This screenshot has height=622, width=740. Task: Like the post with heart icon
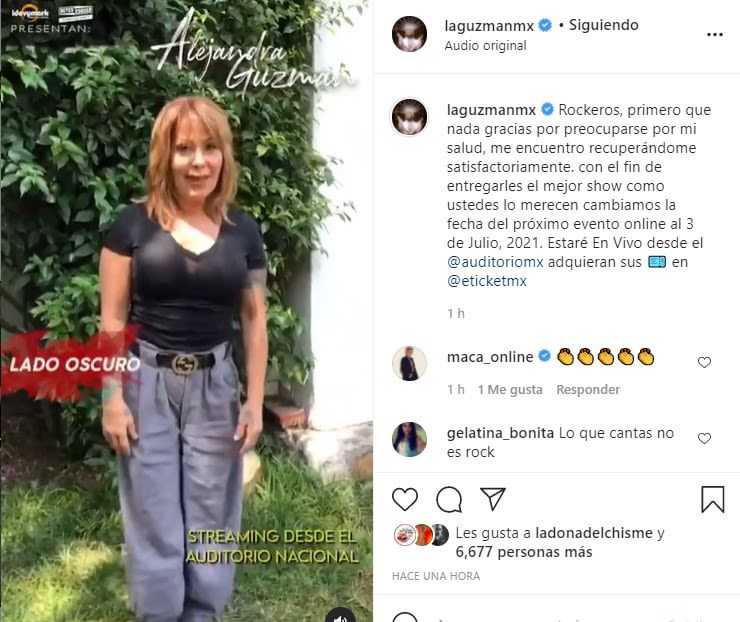tap(405, 499)
